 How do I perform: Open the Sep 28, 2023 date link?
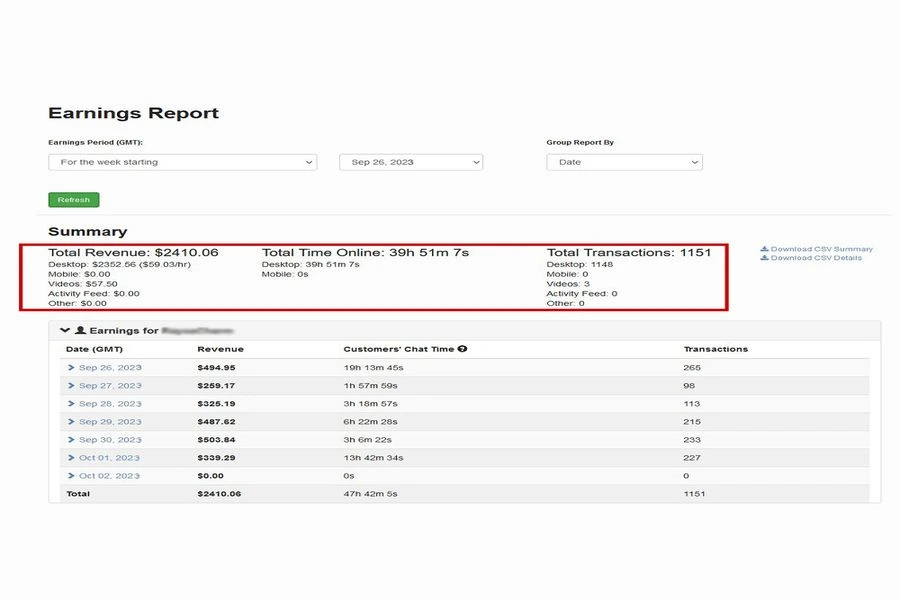tap(110, 404)
